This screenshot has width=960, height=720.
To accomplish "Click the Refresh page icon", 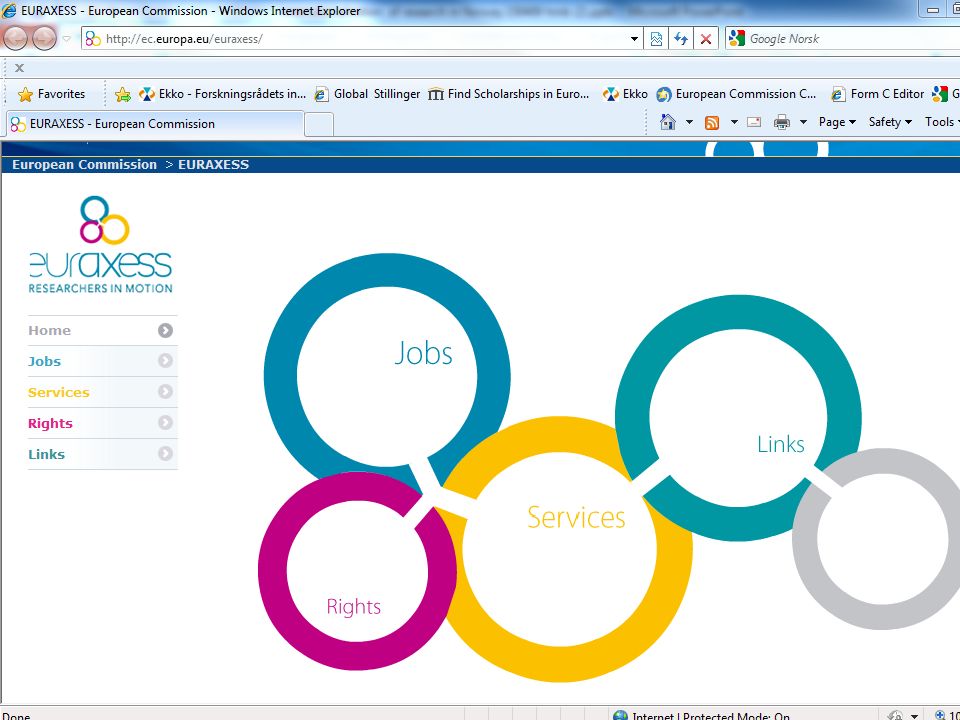I will 681,39.
